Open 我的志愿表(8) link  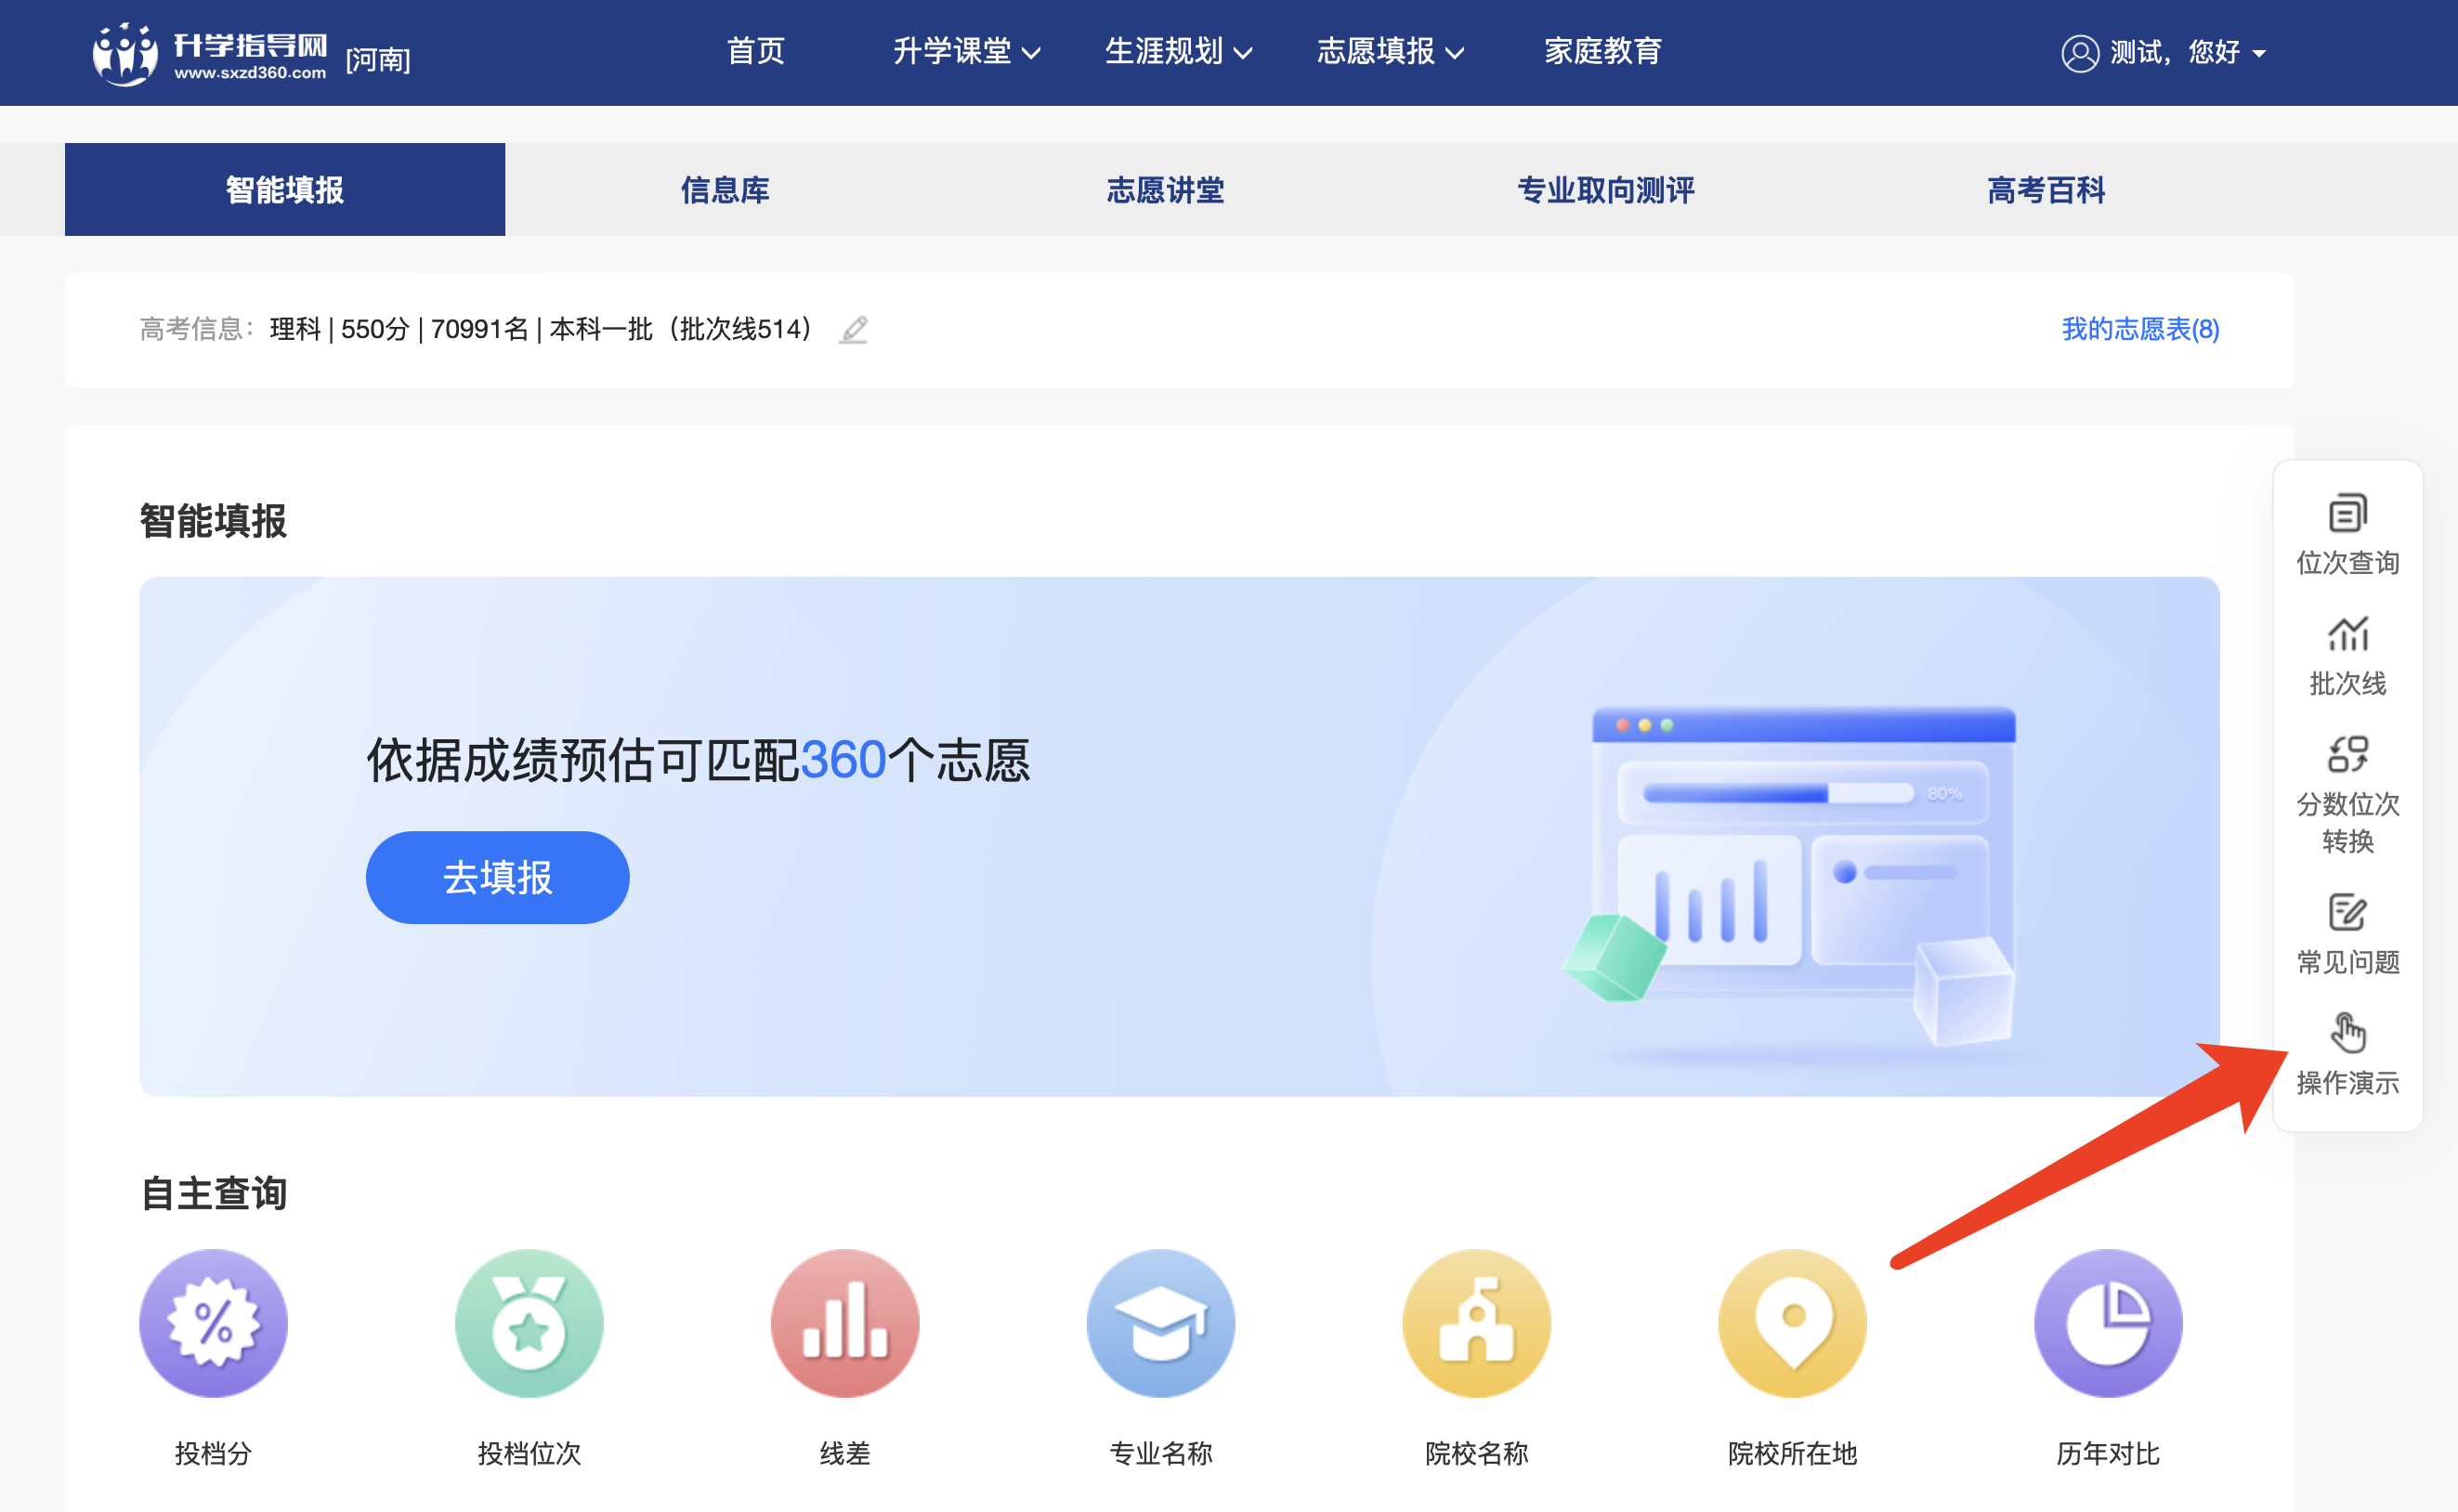[x=2140, y=329]
